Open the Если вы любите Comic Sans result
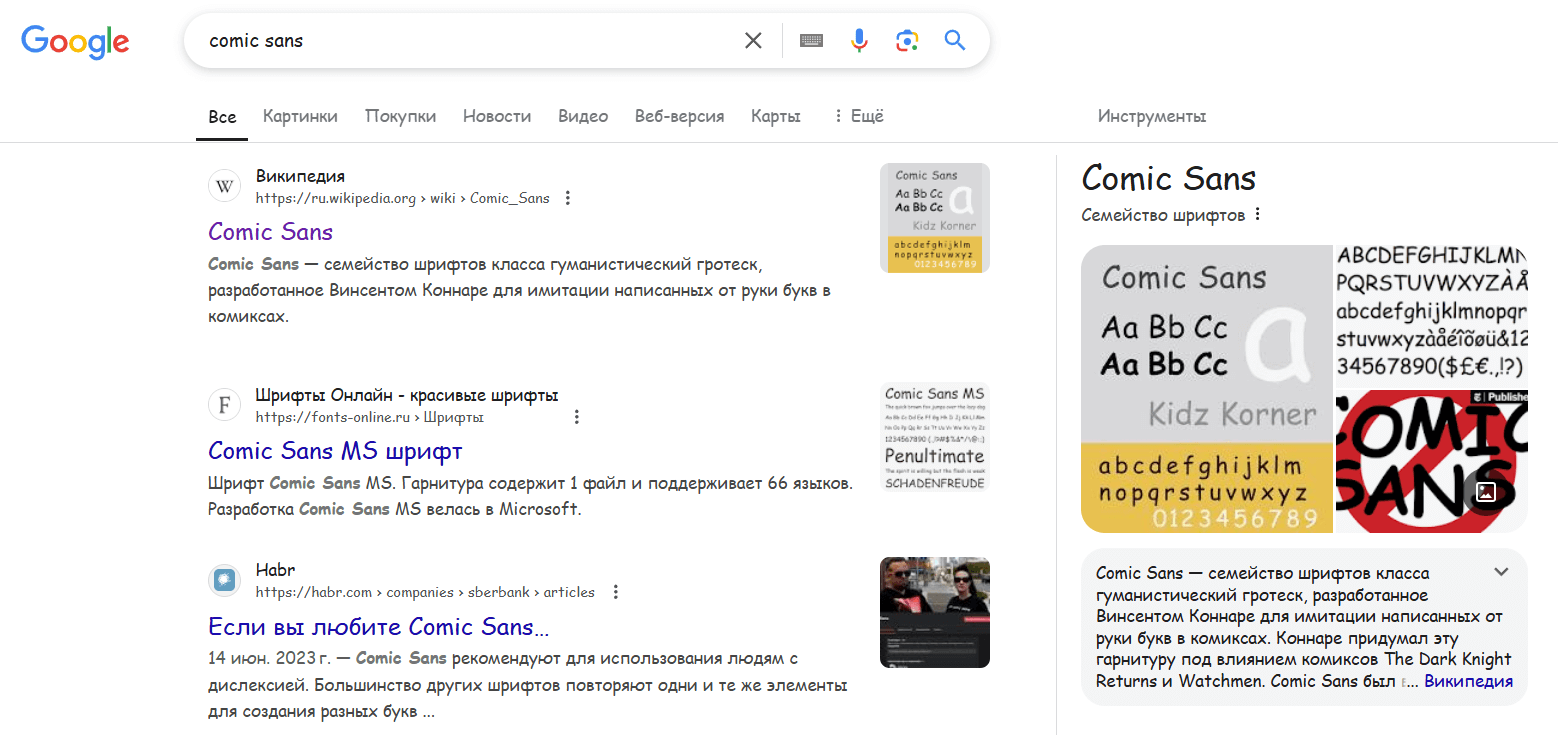 [x=379, y=627]
